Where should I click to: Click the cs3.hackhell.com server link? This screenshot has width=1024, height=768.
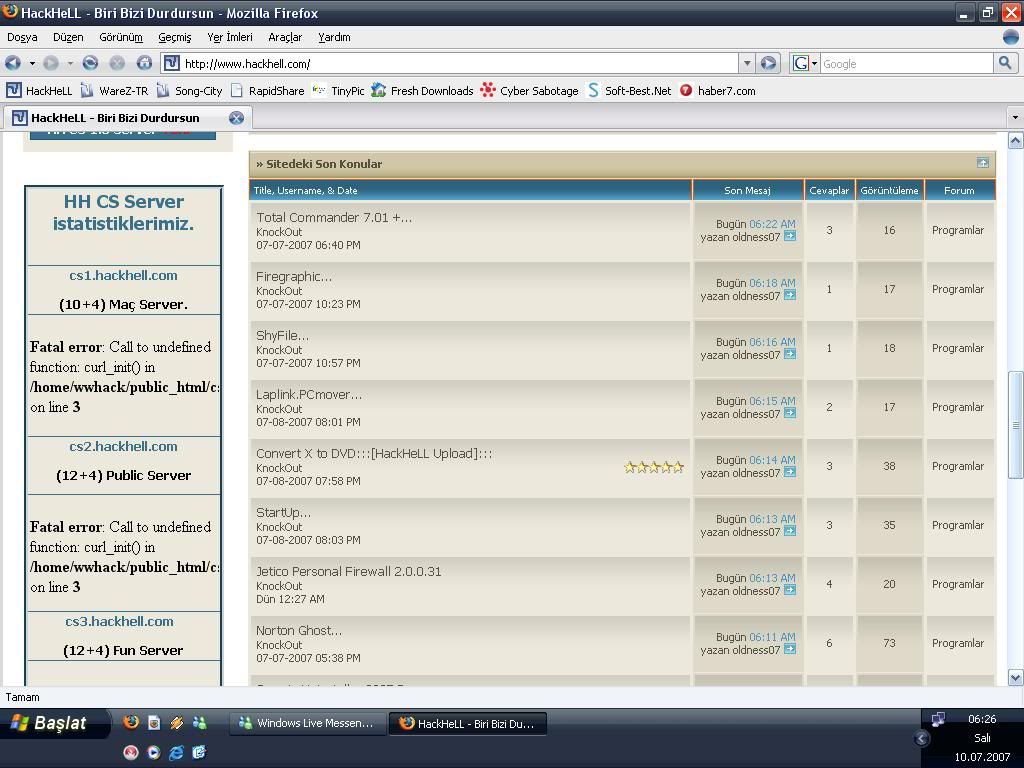tap(120, 622)
